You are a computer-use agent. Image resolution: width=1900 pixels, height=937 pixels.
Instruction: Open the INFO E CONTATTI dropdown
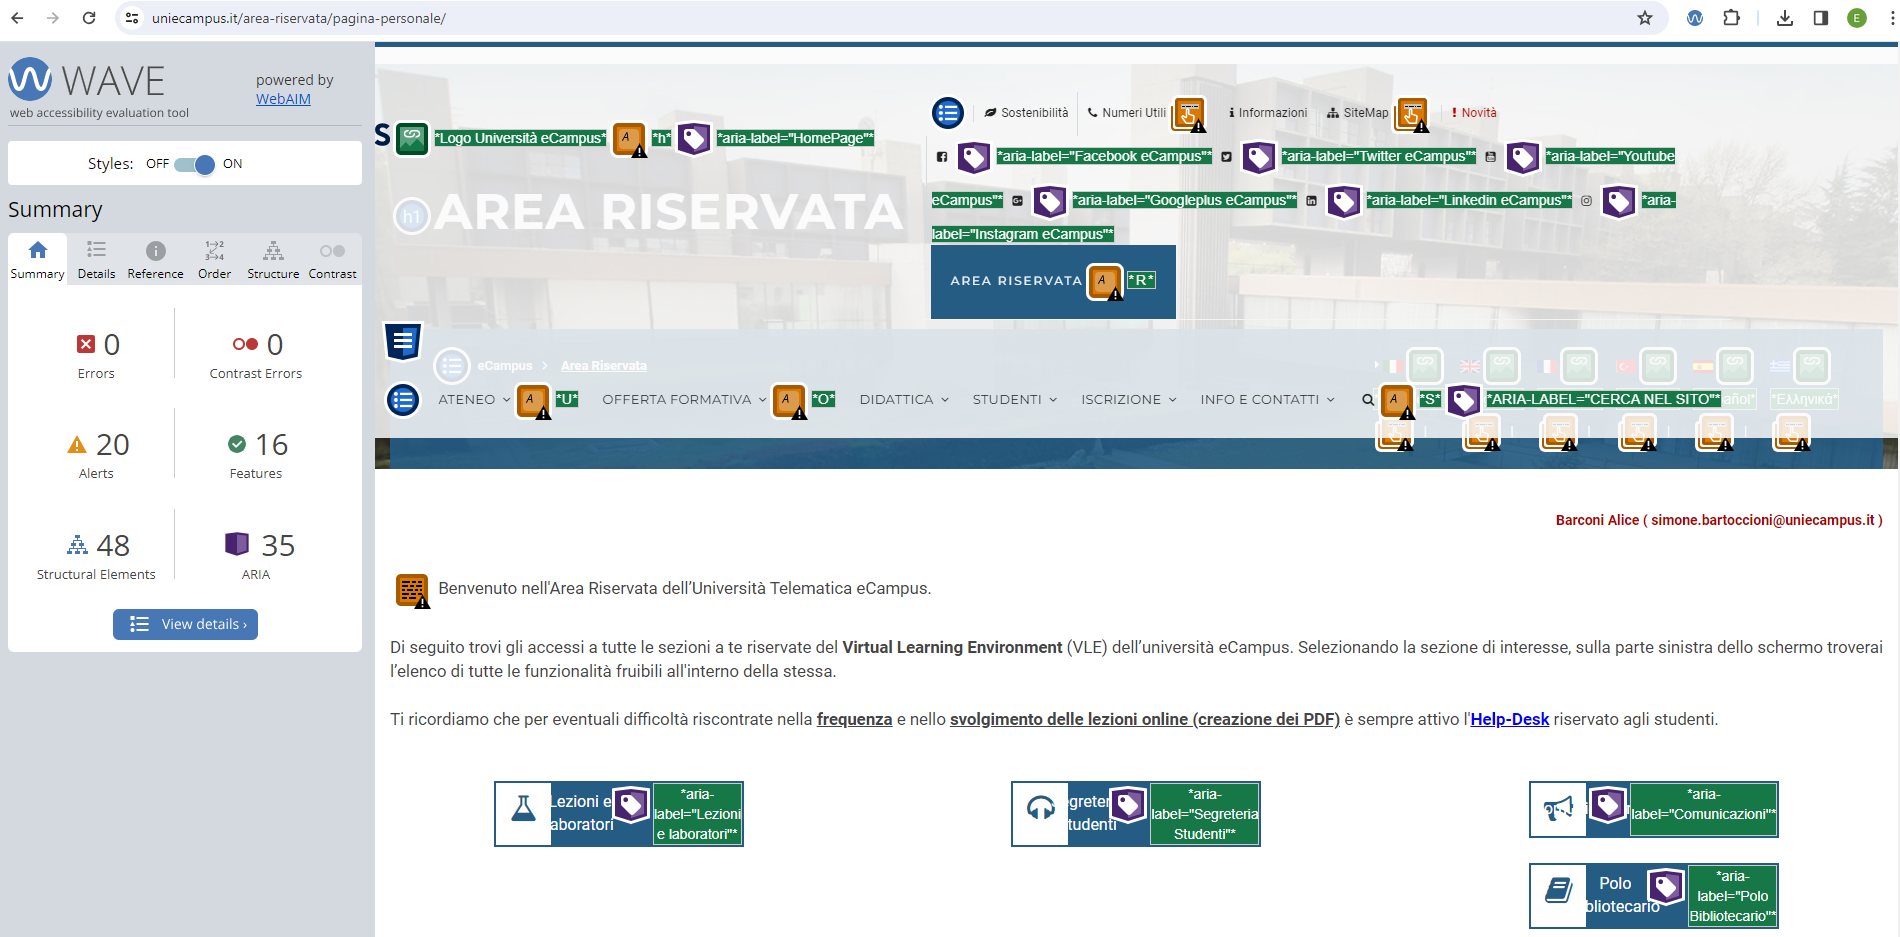click(x=1267, y=399)
